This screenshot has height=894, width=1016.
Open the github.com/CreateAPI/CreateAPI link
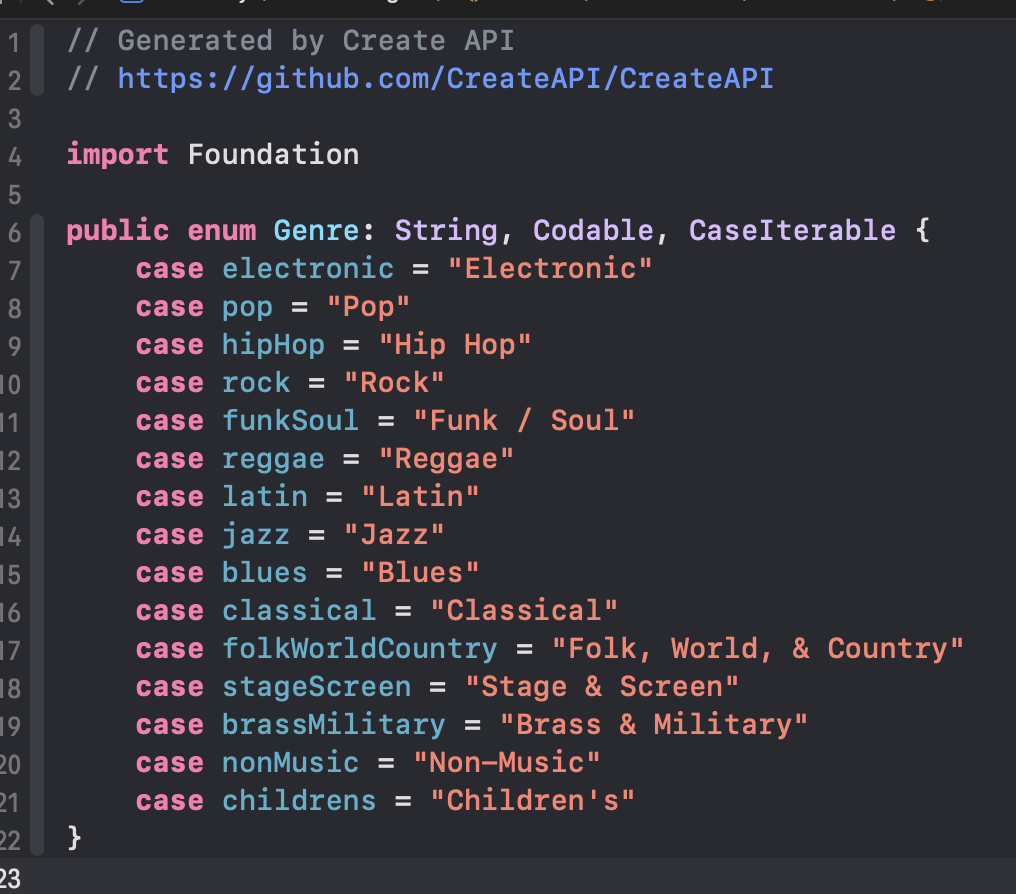coord(446,79)
